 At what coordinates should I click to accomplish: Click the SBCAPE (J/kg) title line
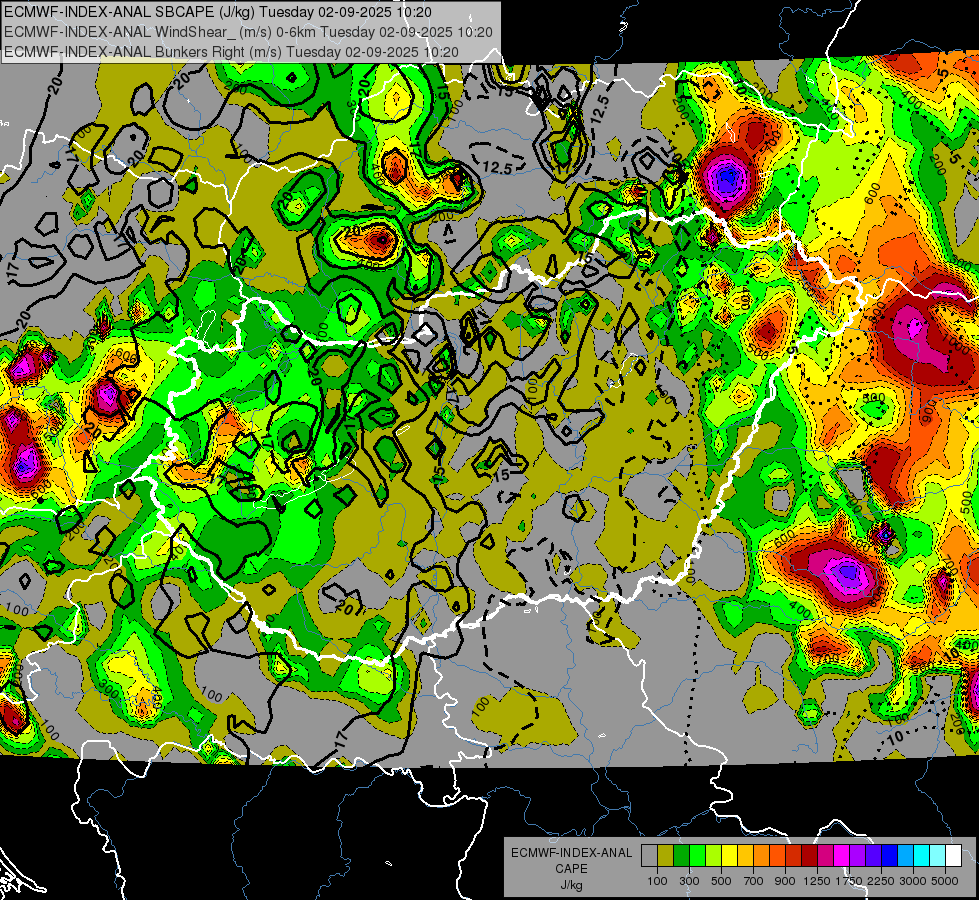click(217, 12)
